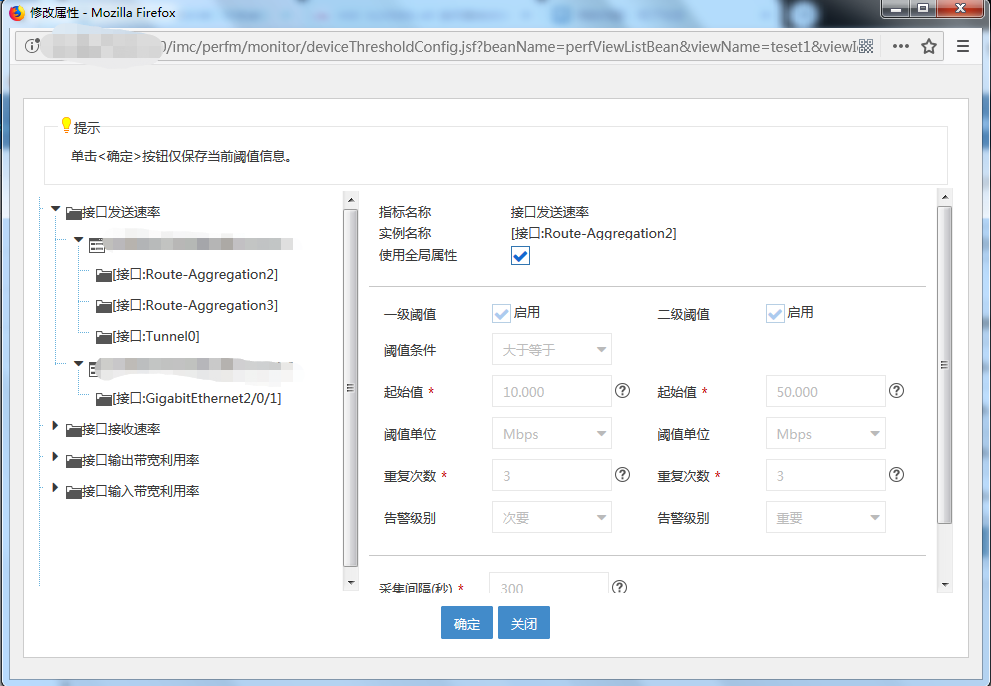This screenshot has width=991, height=686.
Task: Click the right panel vertical scrollbar thumb
Action: [945, 365]
